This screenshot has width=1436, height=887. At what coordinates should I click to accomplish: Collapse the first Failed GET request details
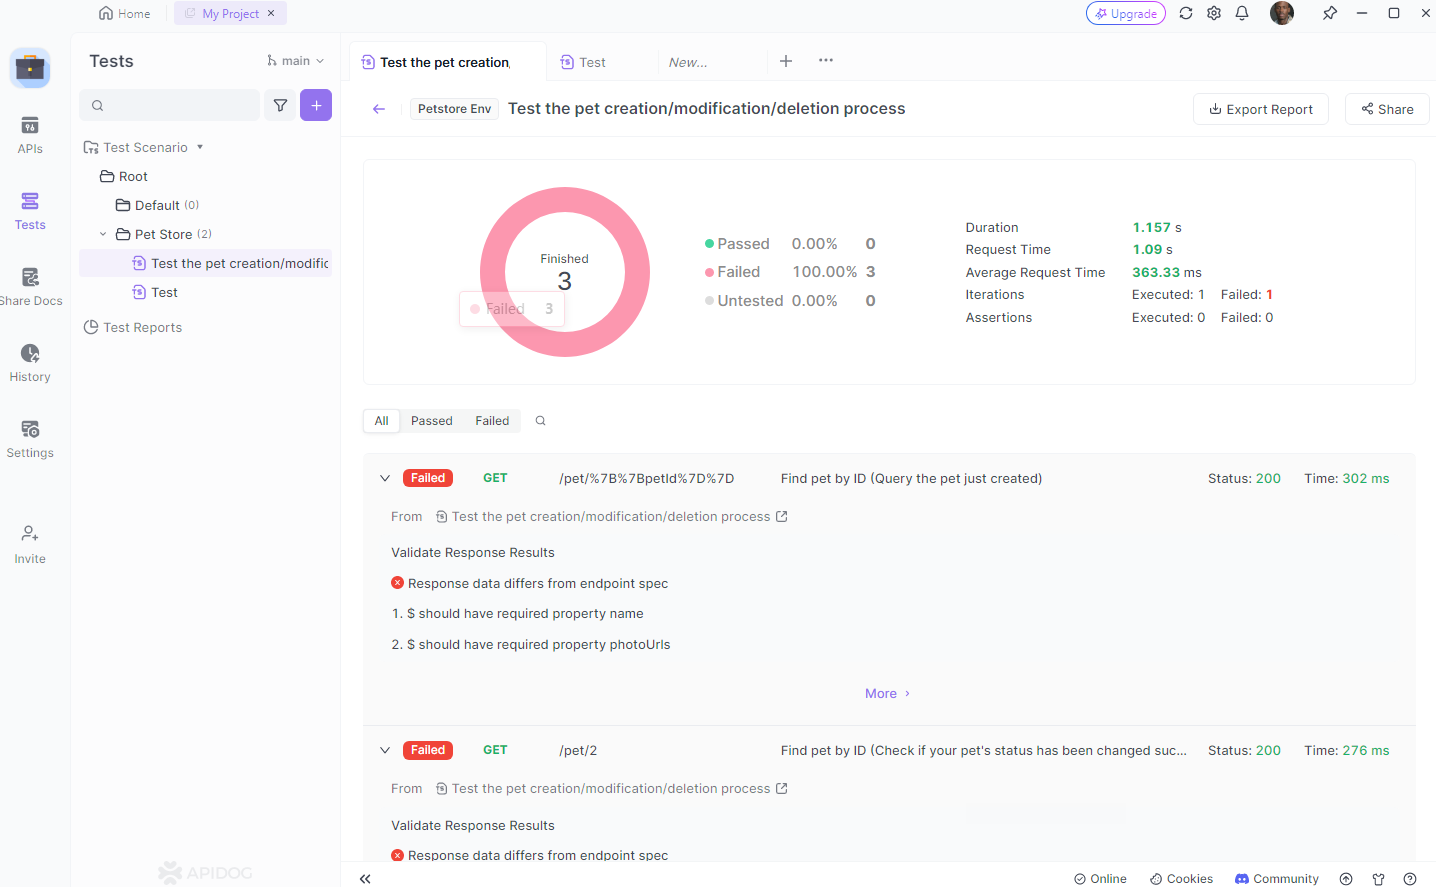point(385,478)
